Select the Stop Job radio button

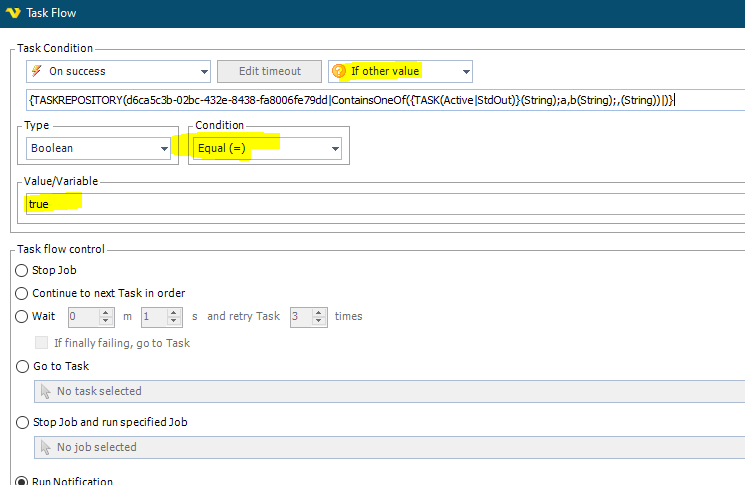(x=23, y=270)
